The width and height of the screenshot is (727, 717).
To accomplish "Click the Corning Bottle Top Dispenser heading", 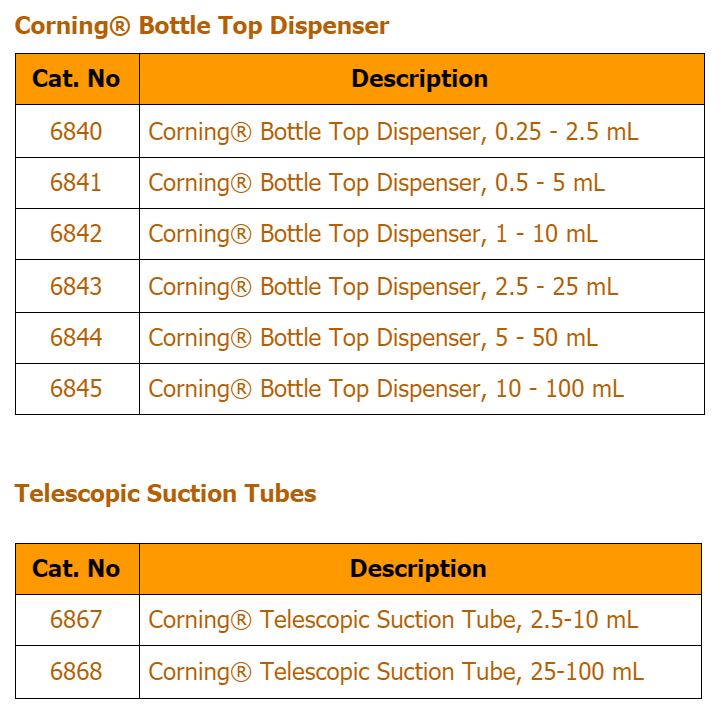I will click(x=202, y=26).
